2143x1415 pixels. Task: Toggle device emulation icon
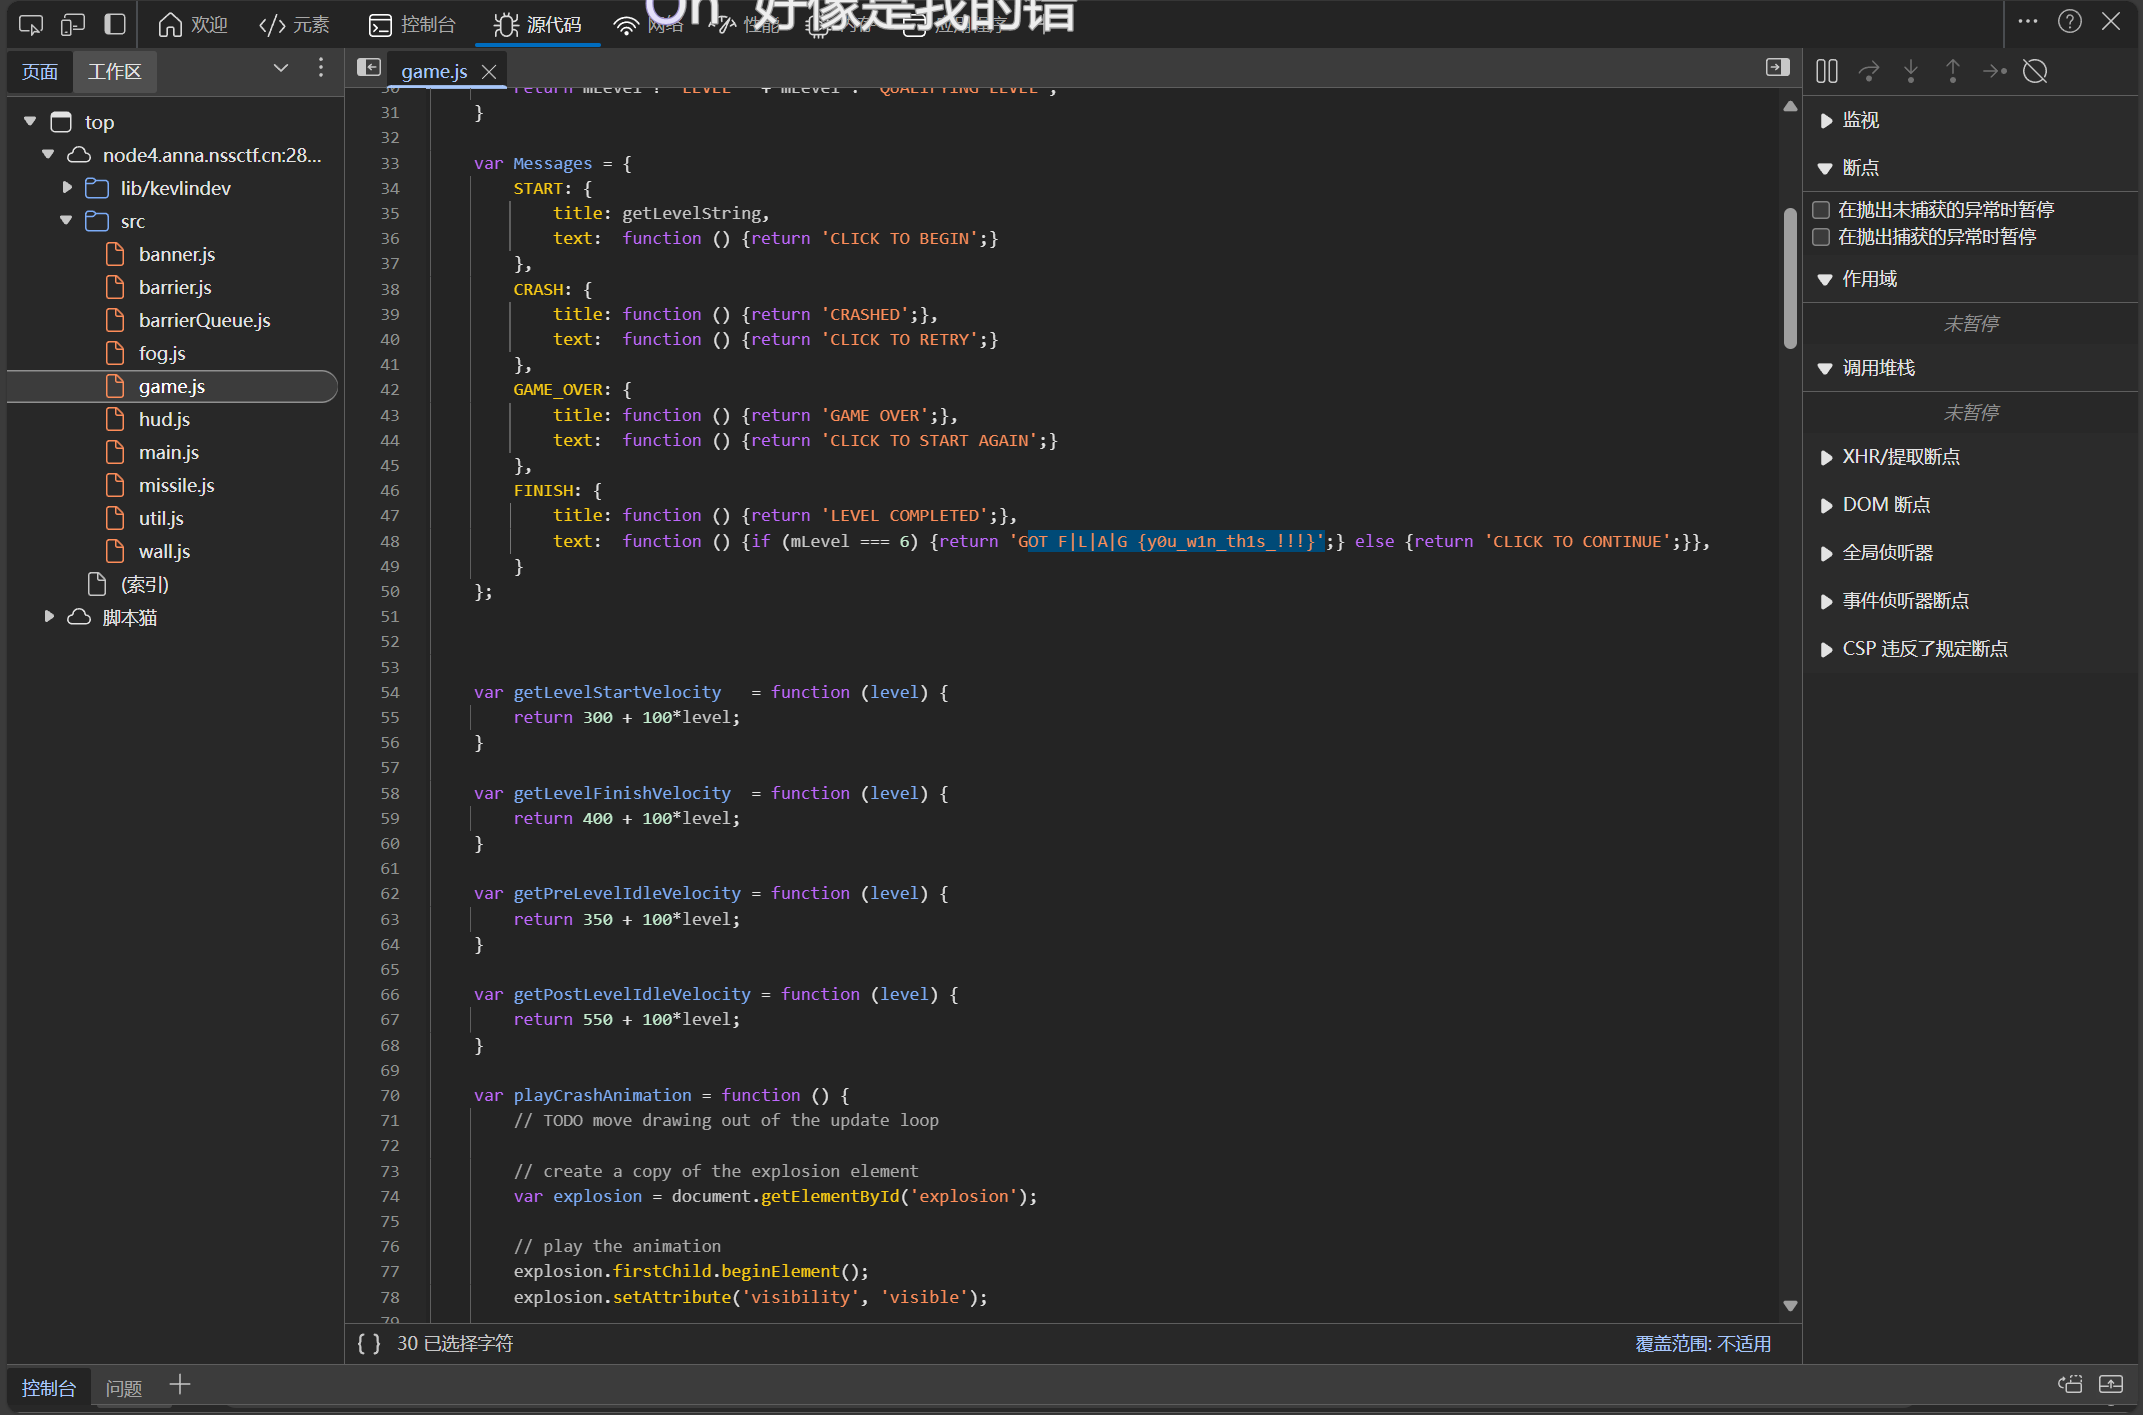tap(73, 24)
